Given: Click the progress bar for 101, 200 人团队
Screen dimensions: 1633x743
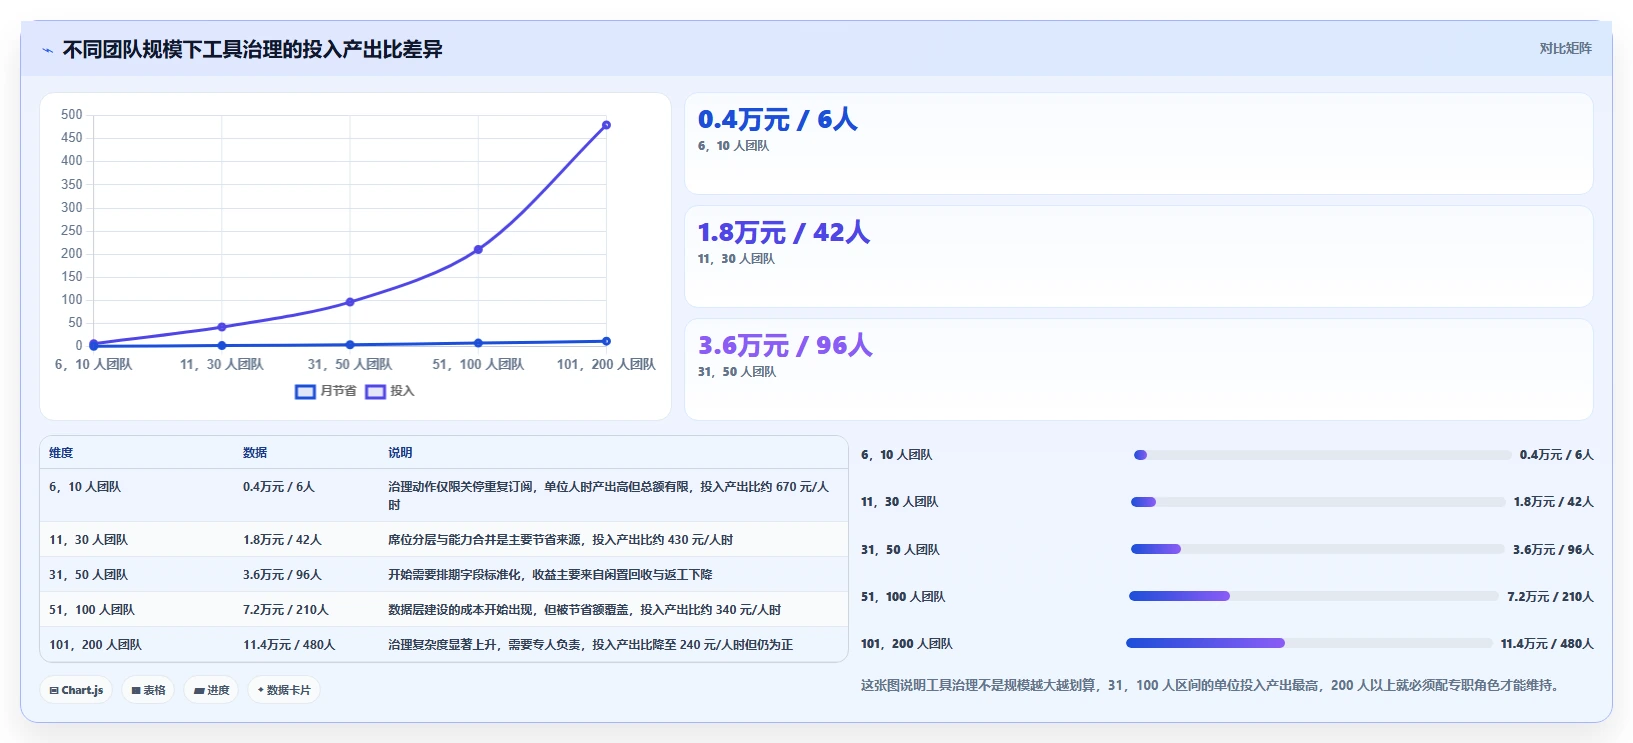Looking at the screenshot, I should [x=1309, y=643].
